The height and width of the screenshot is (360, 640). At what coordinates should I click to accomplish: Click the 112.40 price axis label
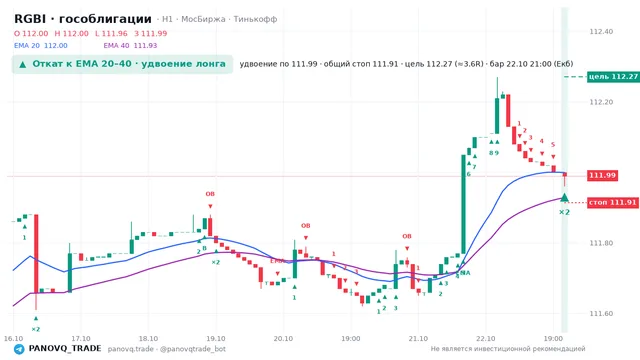pos(601,31)
